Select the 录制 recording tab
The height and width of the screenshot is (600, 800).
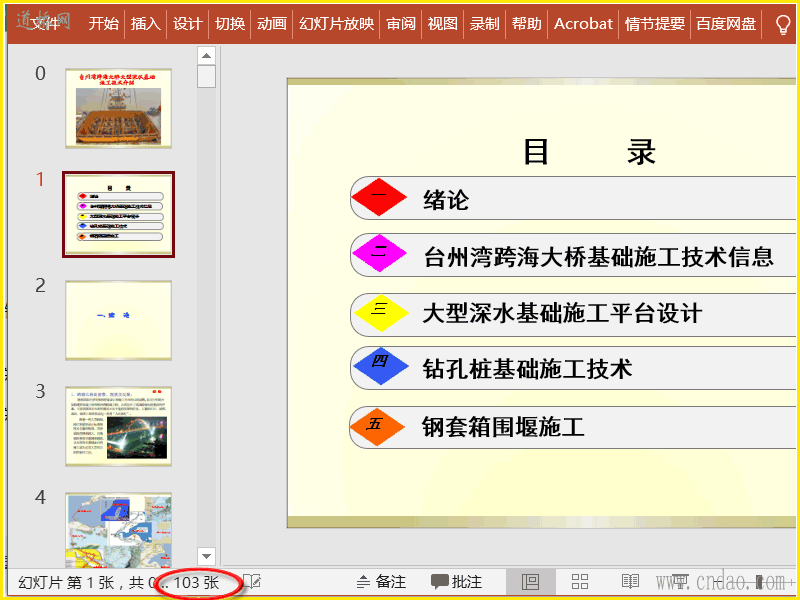(x=485, y=23)
